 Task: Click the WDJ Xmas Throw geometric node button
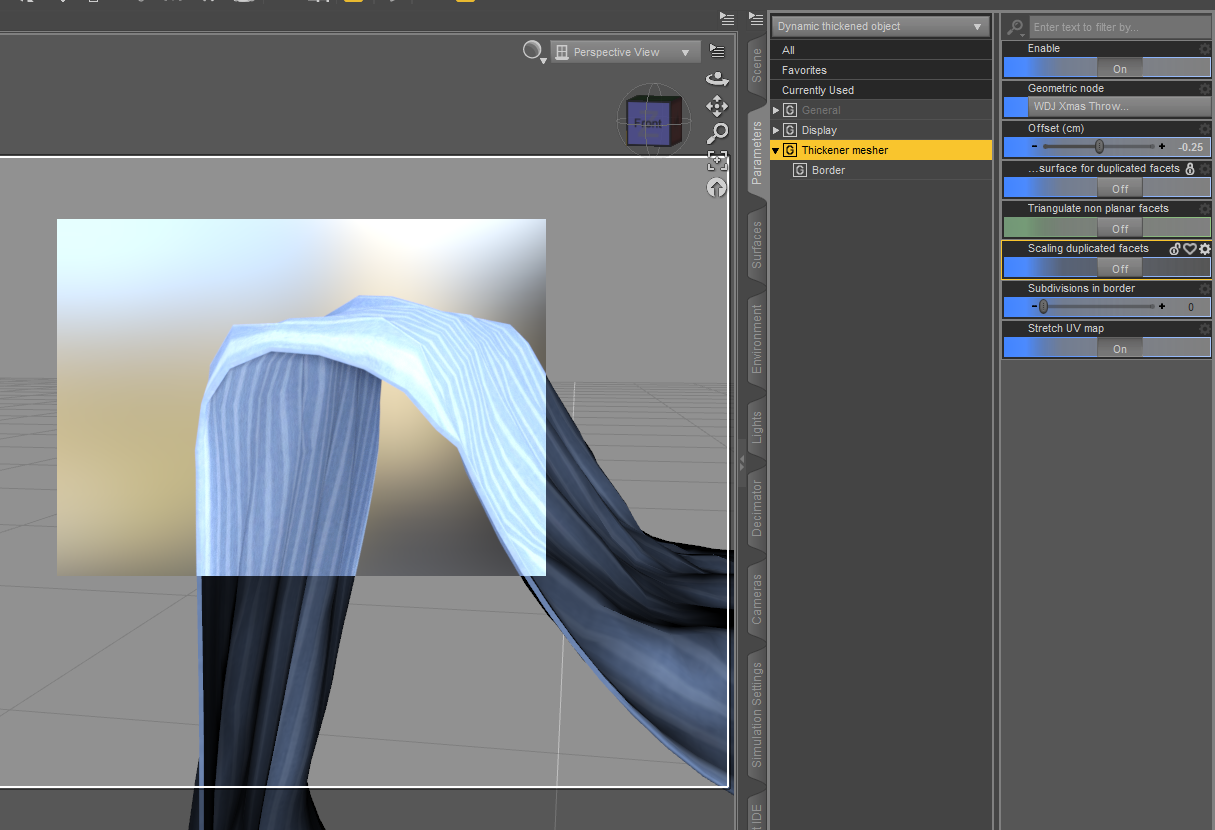(1118, 107)
